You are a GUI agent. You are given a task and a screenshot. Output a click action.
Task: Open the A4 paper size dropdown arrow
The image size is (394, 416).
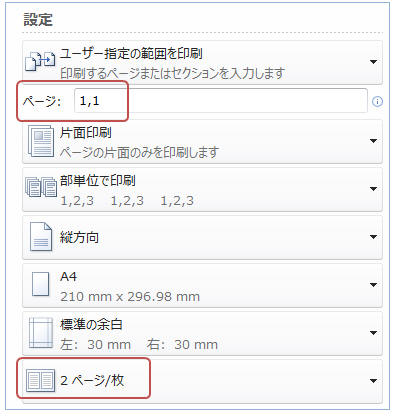click(x=373, y=285)
